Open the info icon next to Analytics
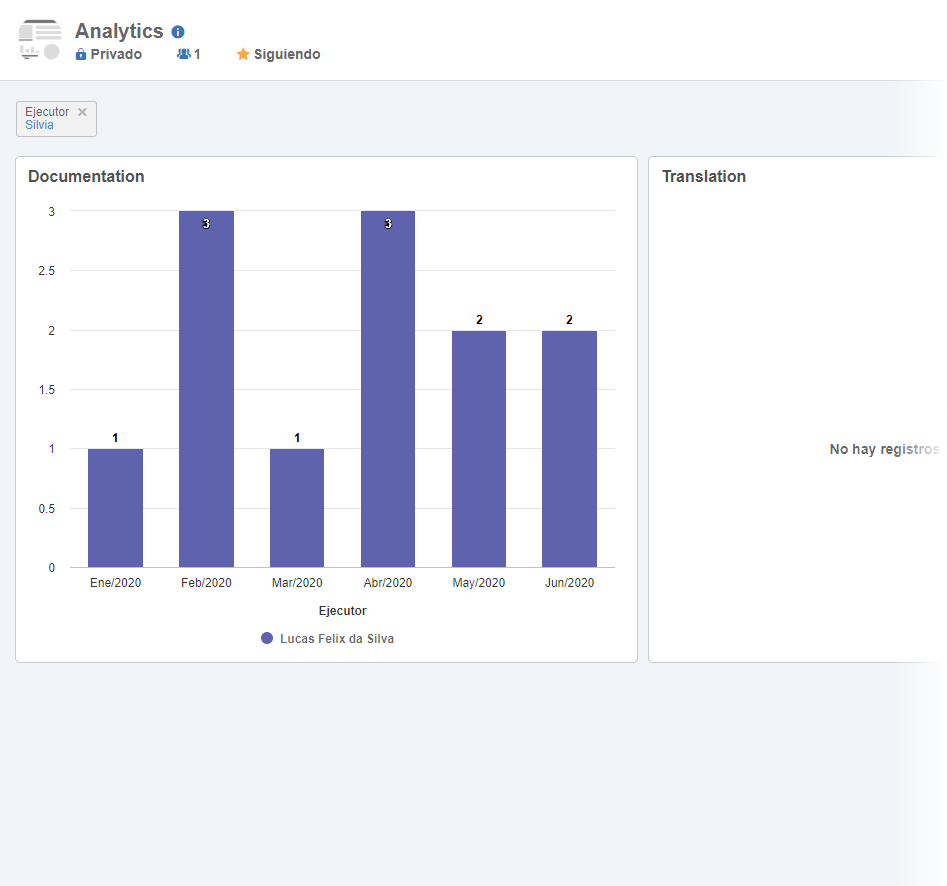The width and height of the screenshot is (947, 886). (x=178, y=31)
